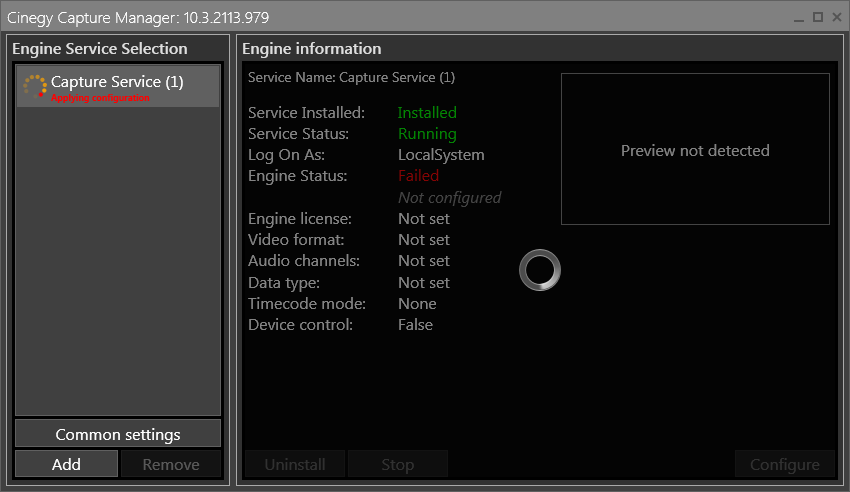This screenshot has height=492, width=850.
Task: Click the 'Not set' value for Engine license
Action: (x=424, y=218)
